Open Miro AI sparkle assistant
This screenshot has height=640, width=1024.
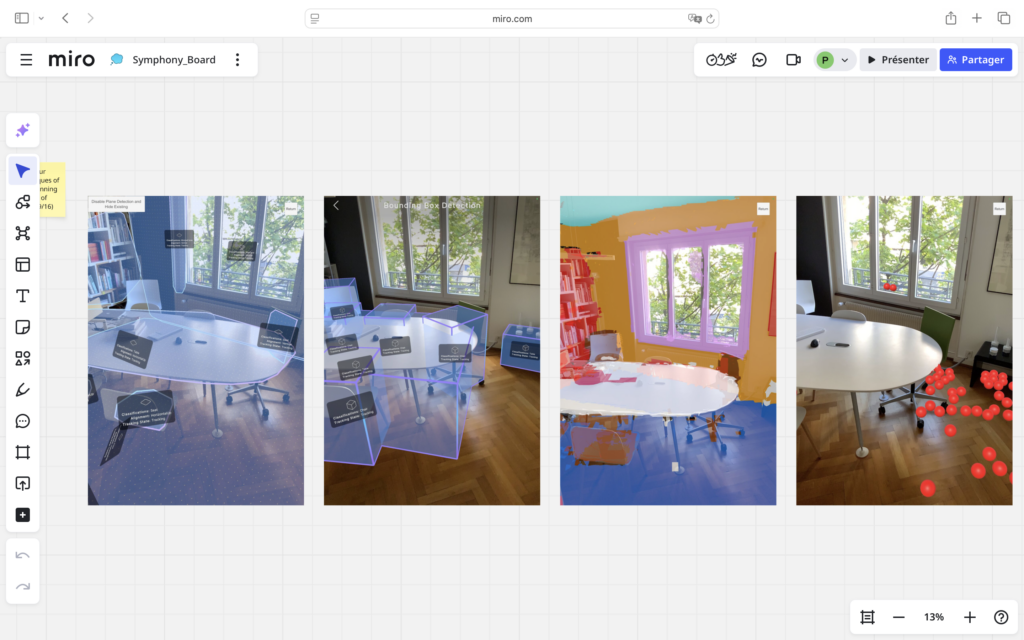pos(22,130)
